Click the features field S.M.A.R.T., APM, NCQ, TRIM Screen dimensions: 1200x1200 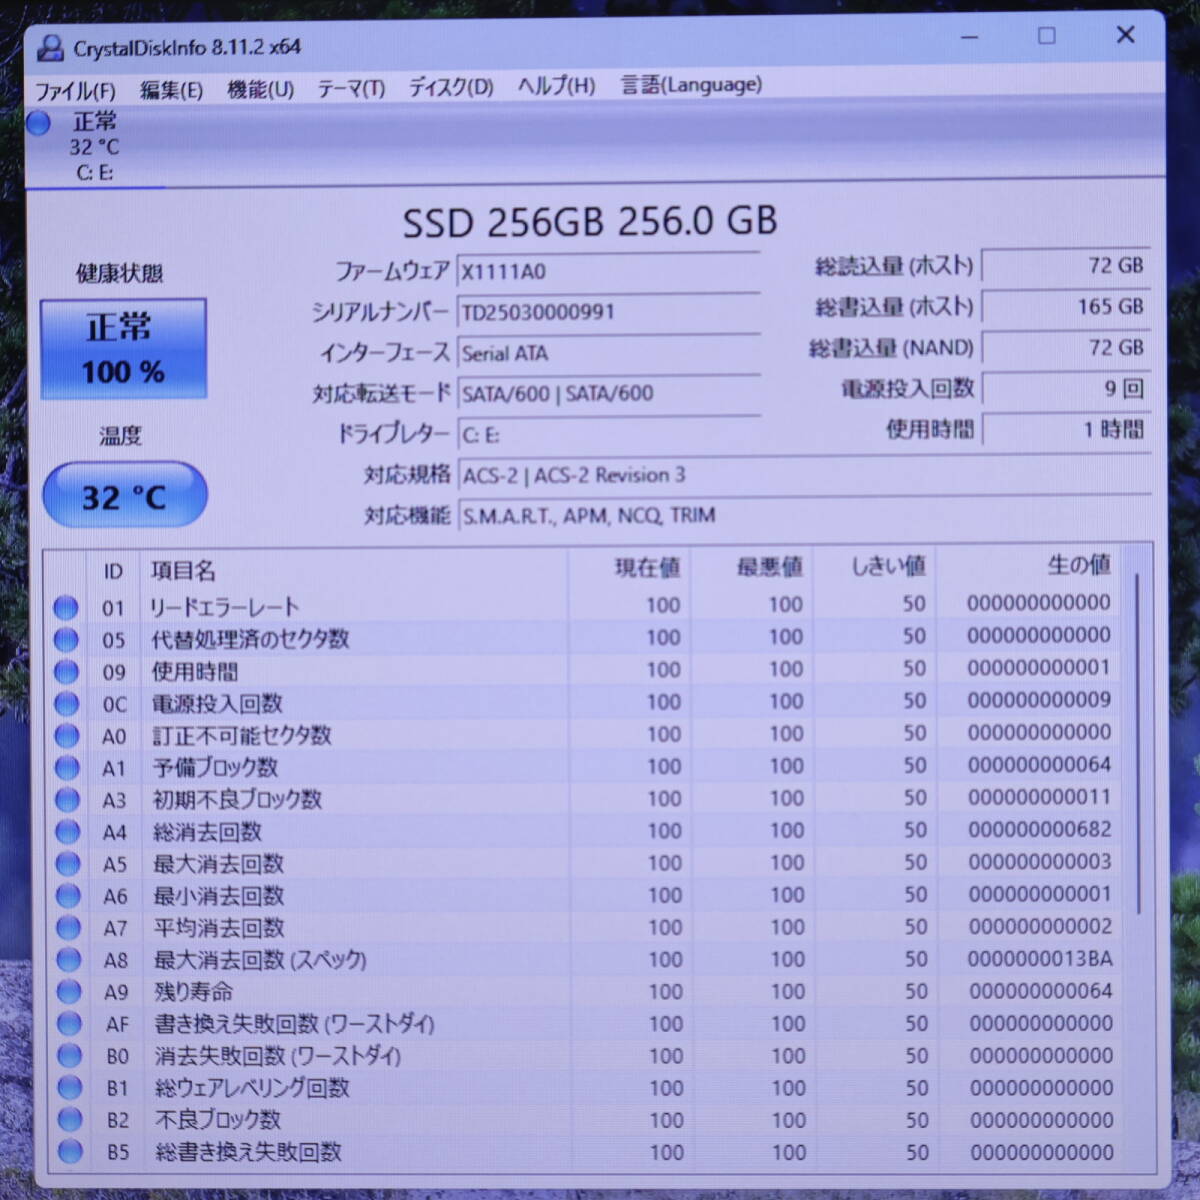[804, 516]
